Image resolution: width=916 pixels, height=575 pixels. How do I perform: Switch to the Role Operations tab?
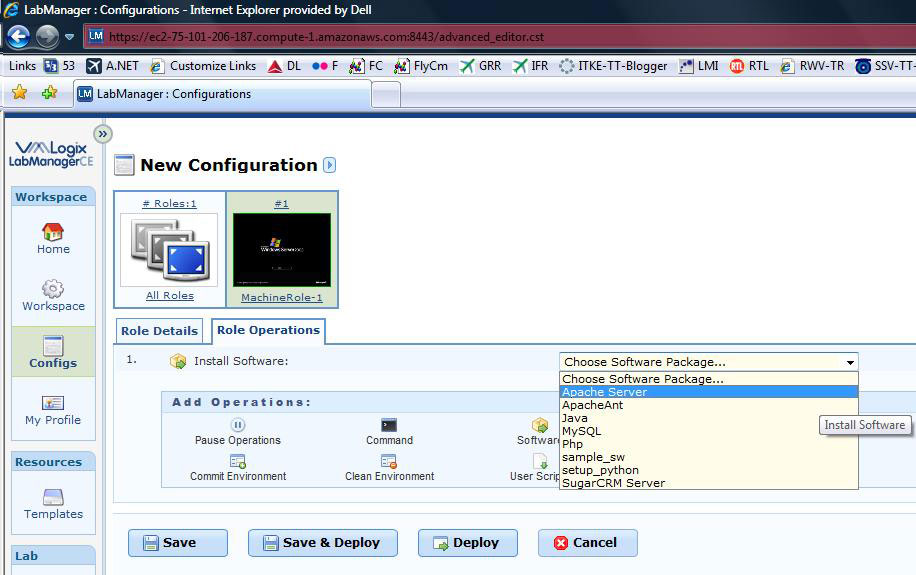tap(269, 330)
